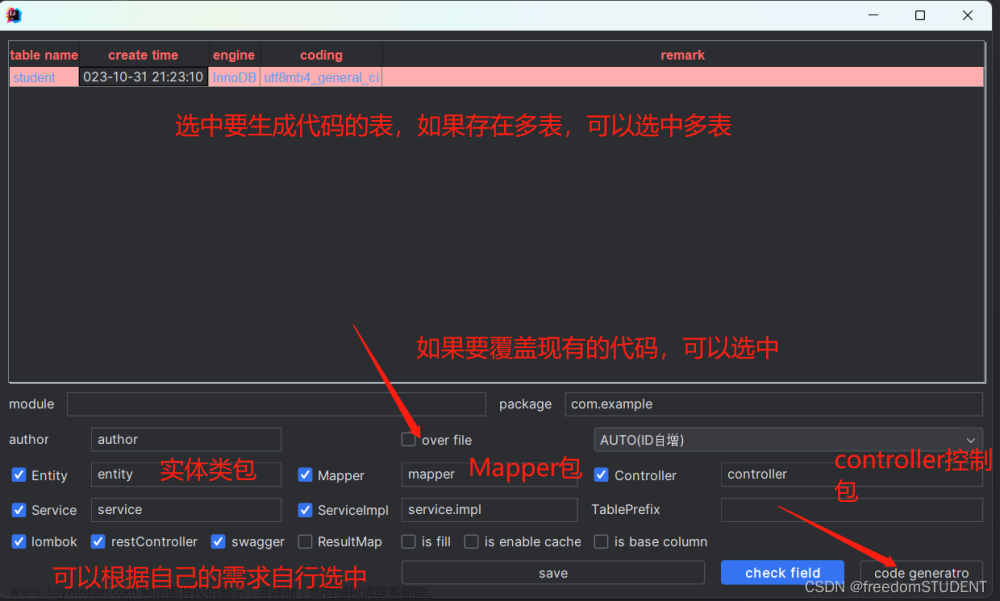
Task: Uncheck the swagger option
Action: pyautogui.click(x=218, y=542)
